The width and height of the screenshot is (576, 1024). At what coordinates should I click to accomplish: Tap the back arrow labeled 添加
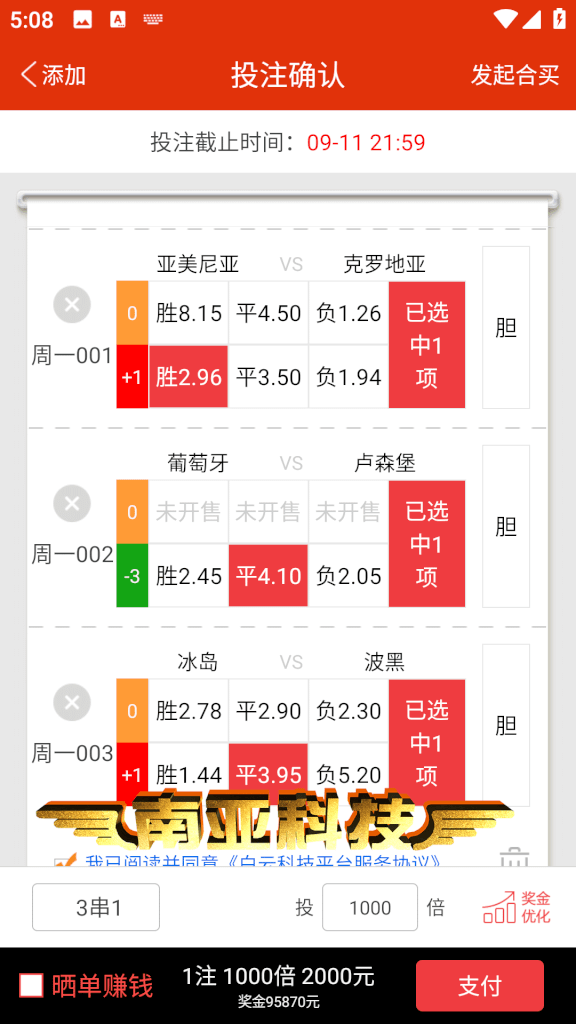53,75
